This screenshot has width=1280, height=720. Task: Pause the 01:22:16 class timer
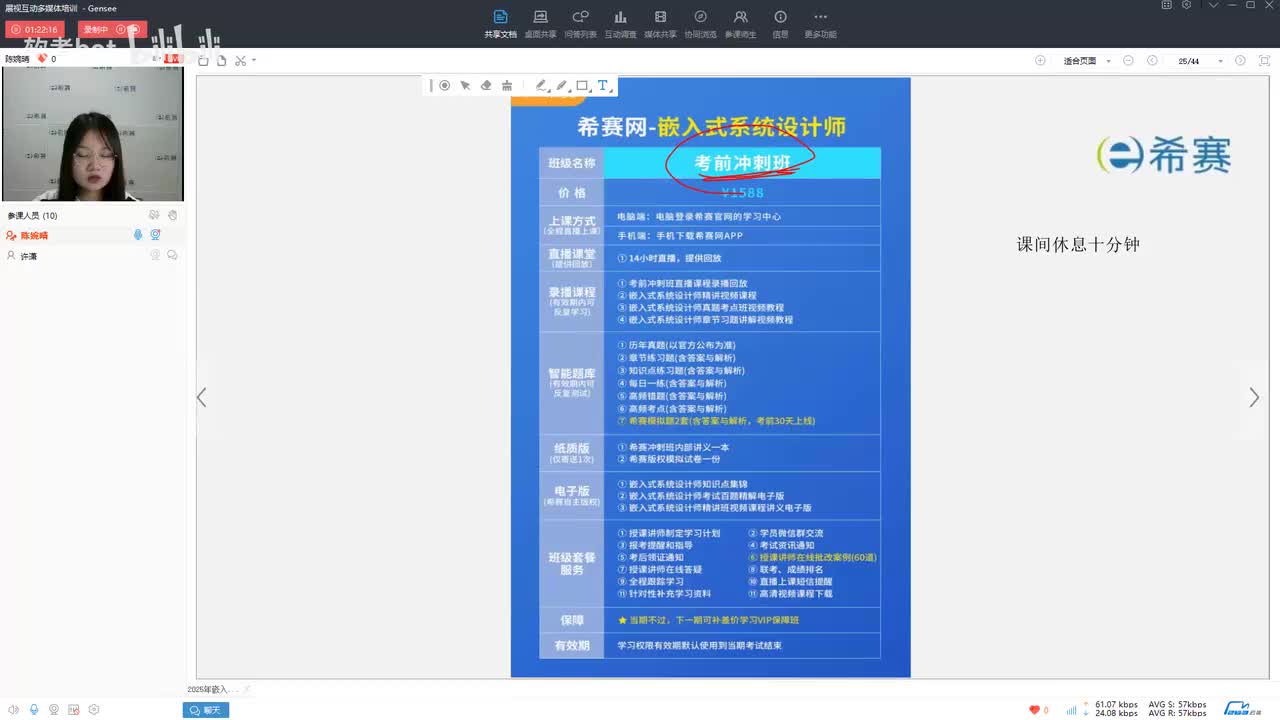pos(16,30)
